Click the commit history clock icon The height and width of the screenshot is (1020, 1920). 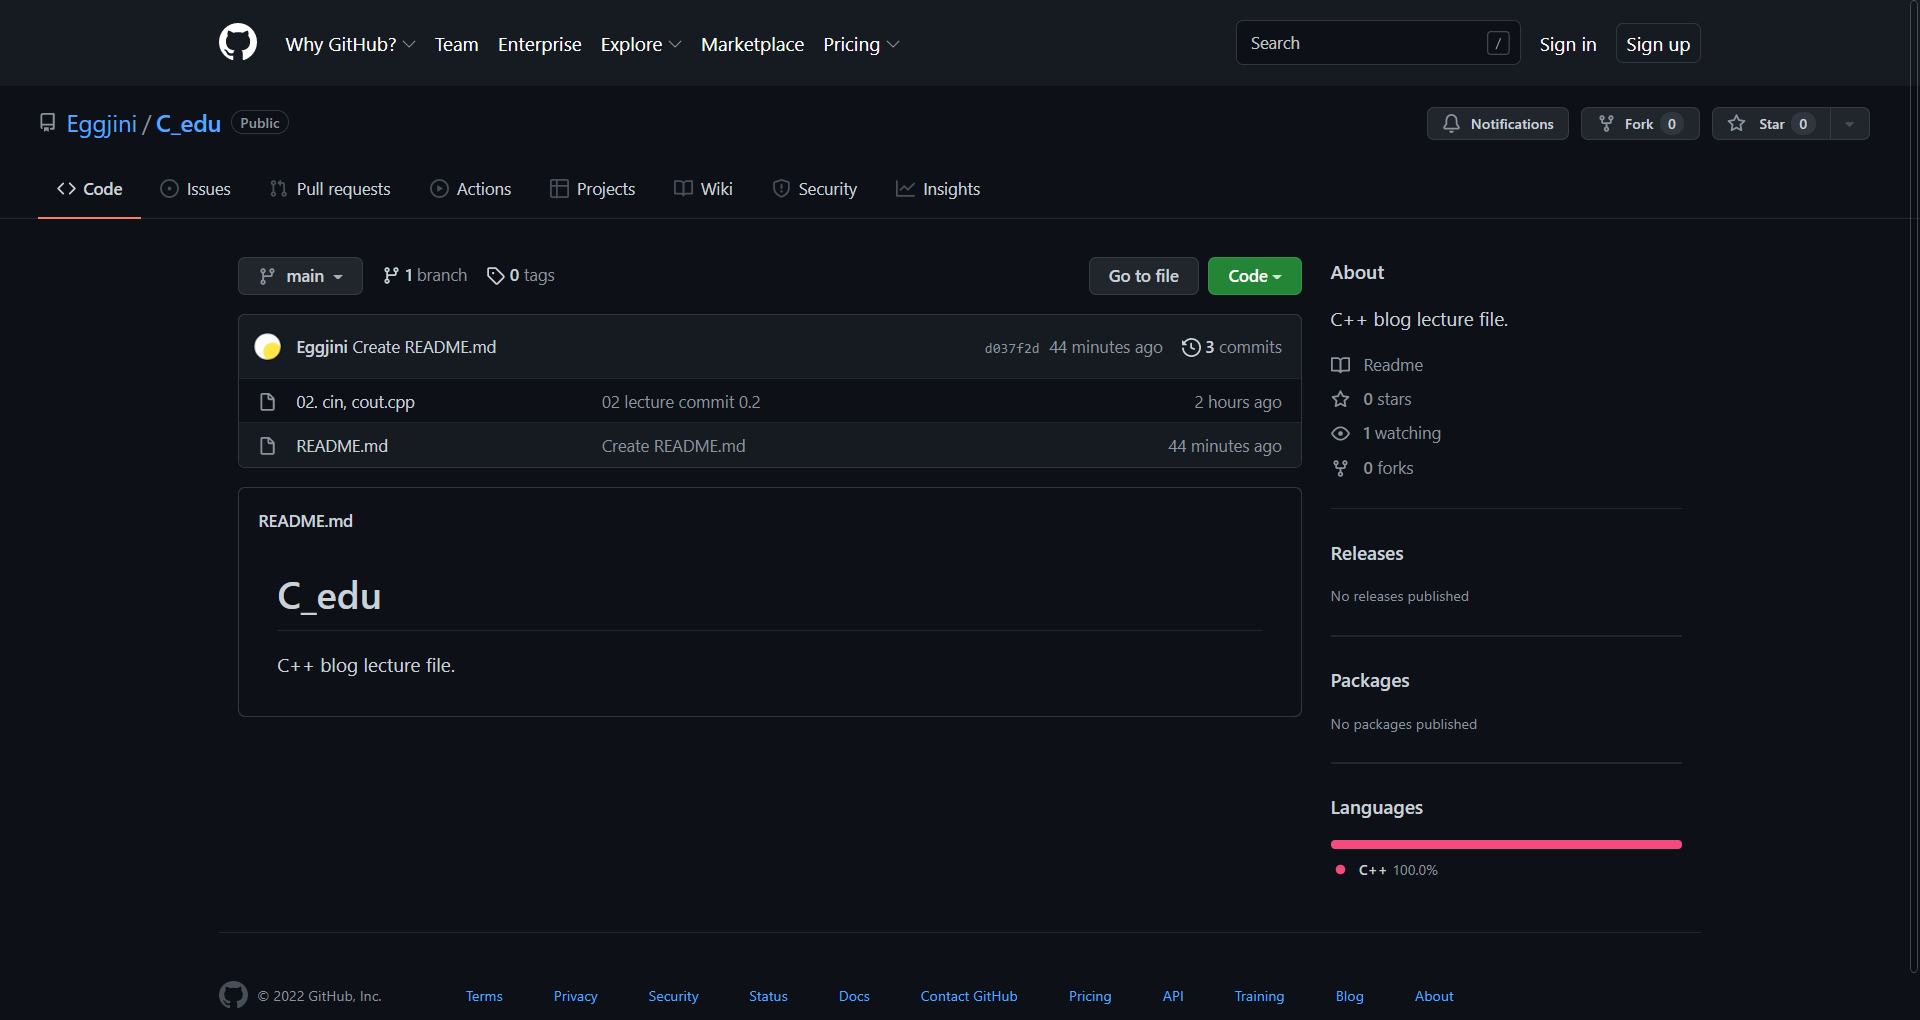click(1191, 347)
